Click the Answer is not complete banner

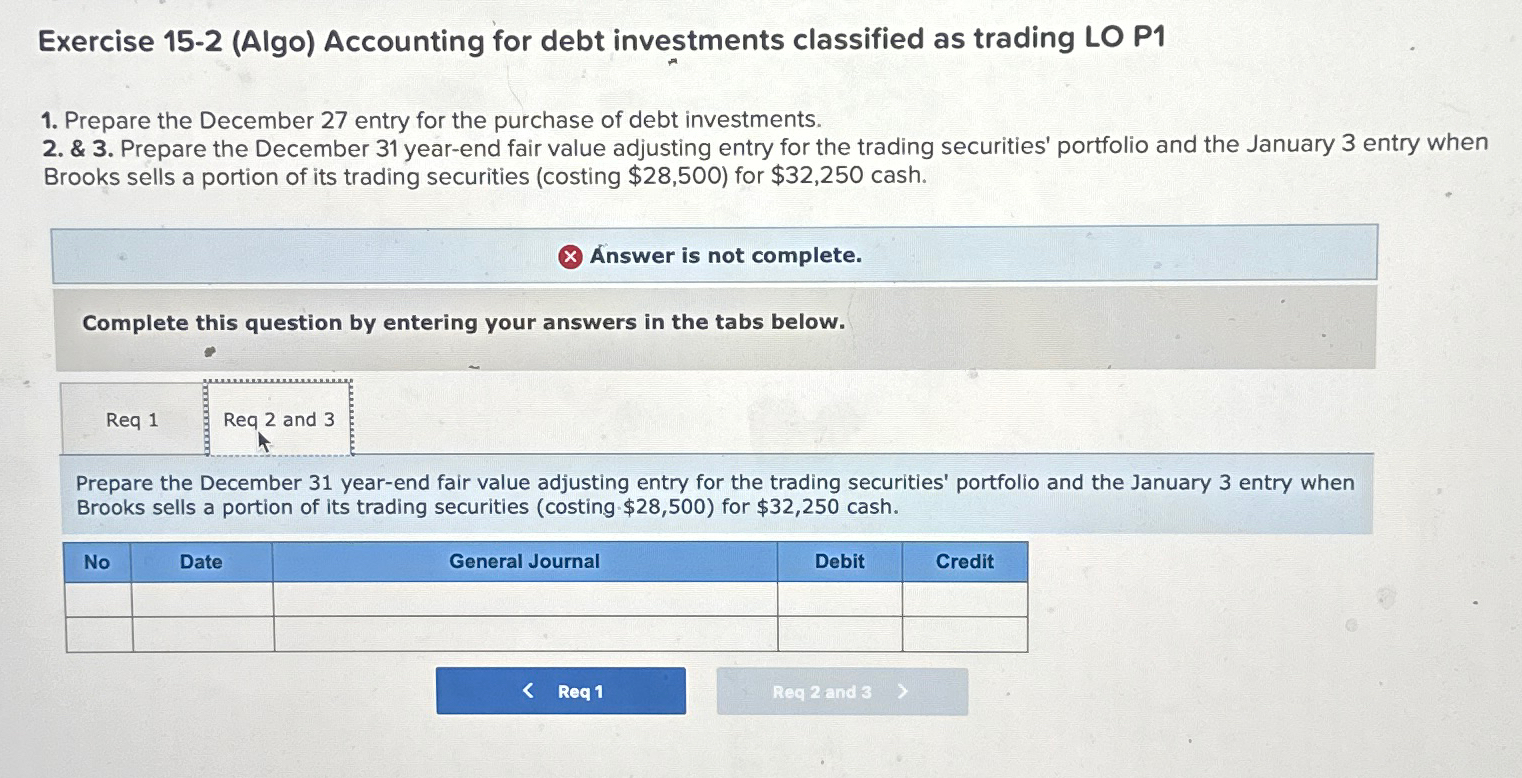[714, 256]
